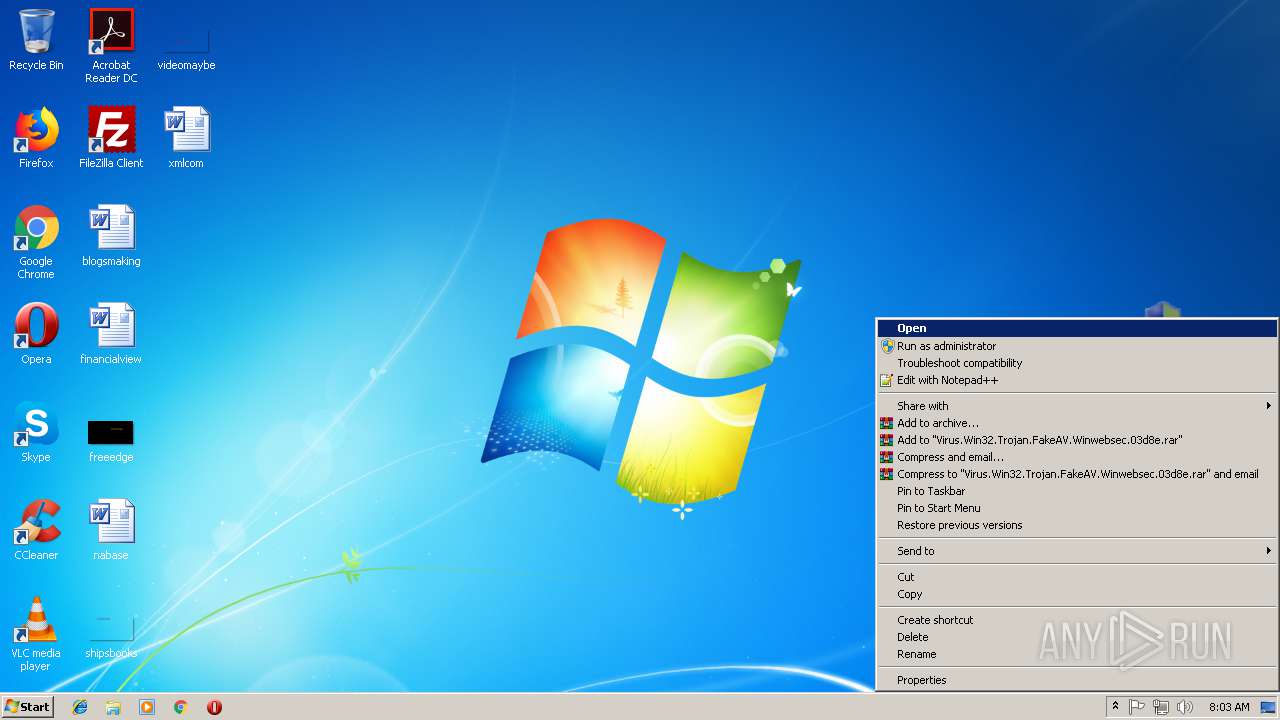Launch Internet Explorer from the taskbar
1280x720 pixels.
coord(80,707)
